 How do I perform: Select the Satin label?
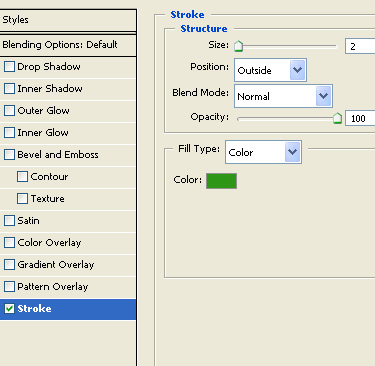point(28,221)
